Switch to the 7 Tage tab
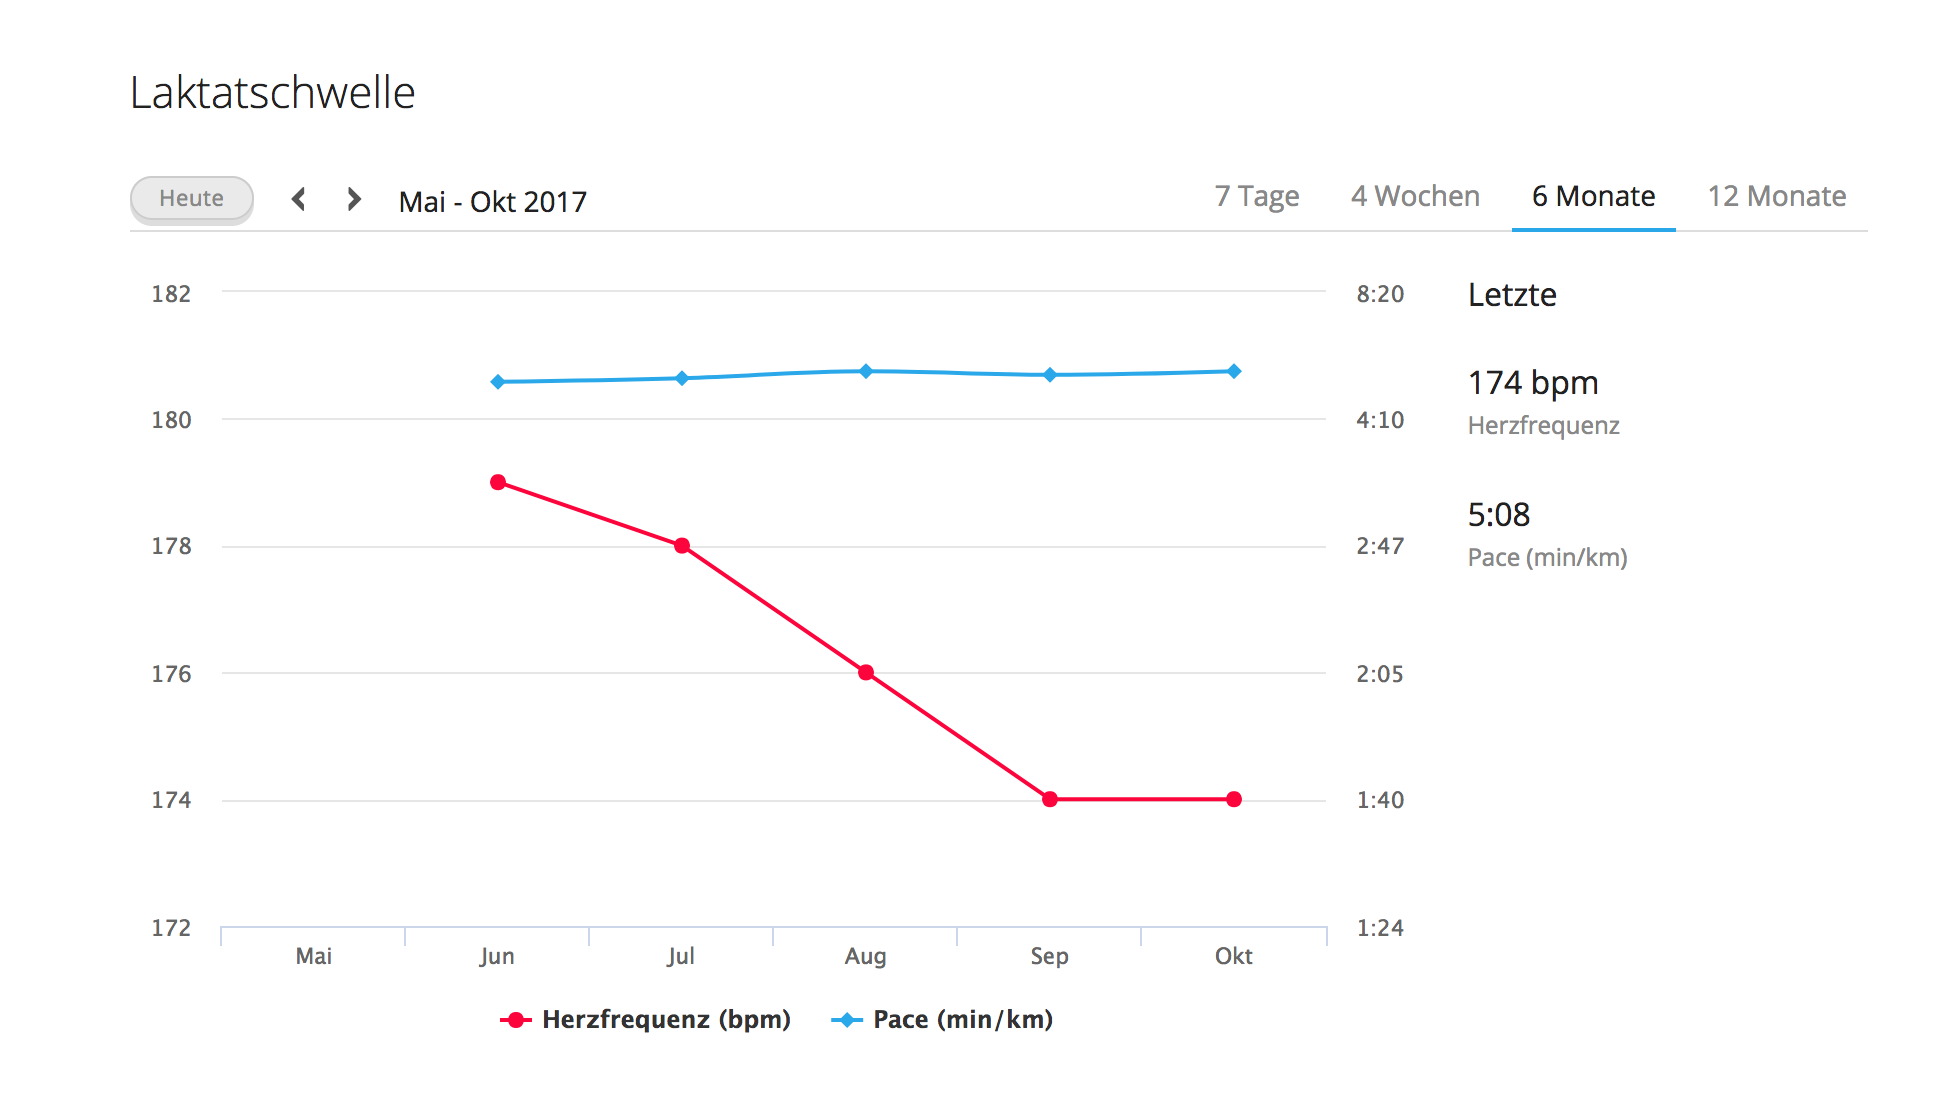This screenshot has width=1952, height=1098. [1256, 196]
